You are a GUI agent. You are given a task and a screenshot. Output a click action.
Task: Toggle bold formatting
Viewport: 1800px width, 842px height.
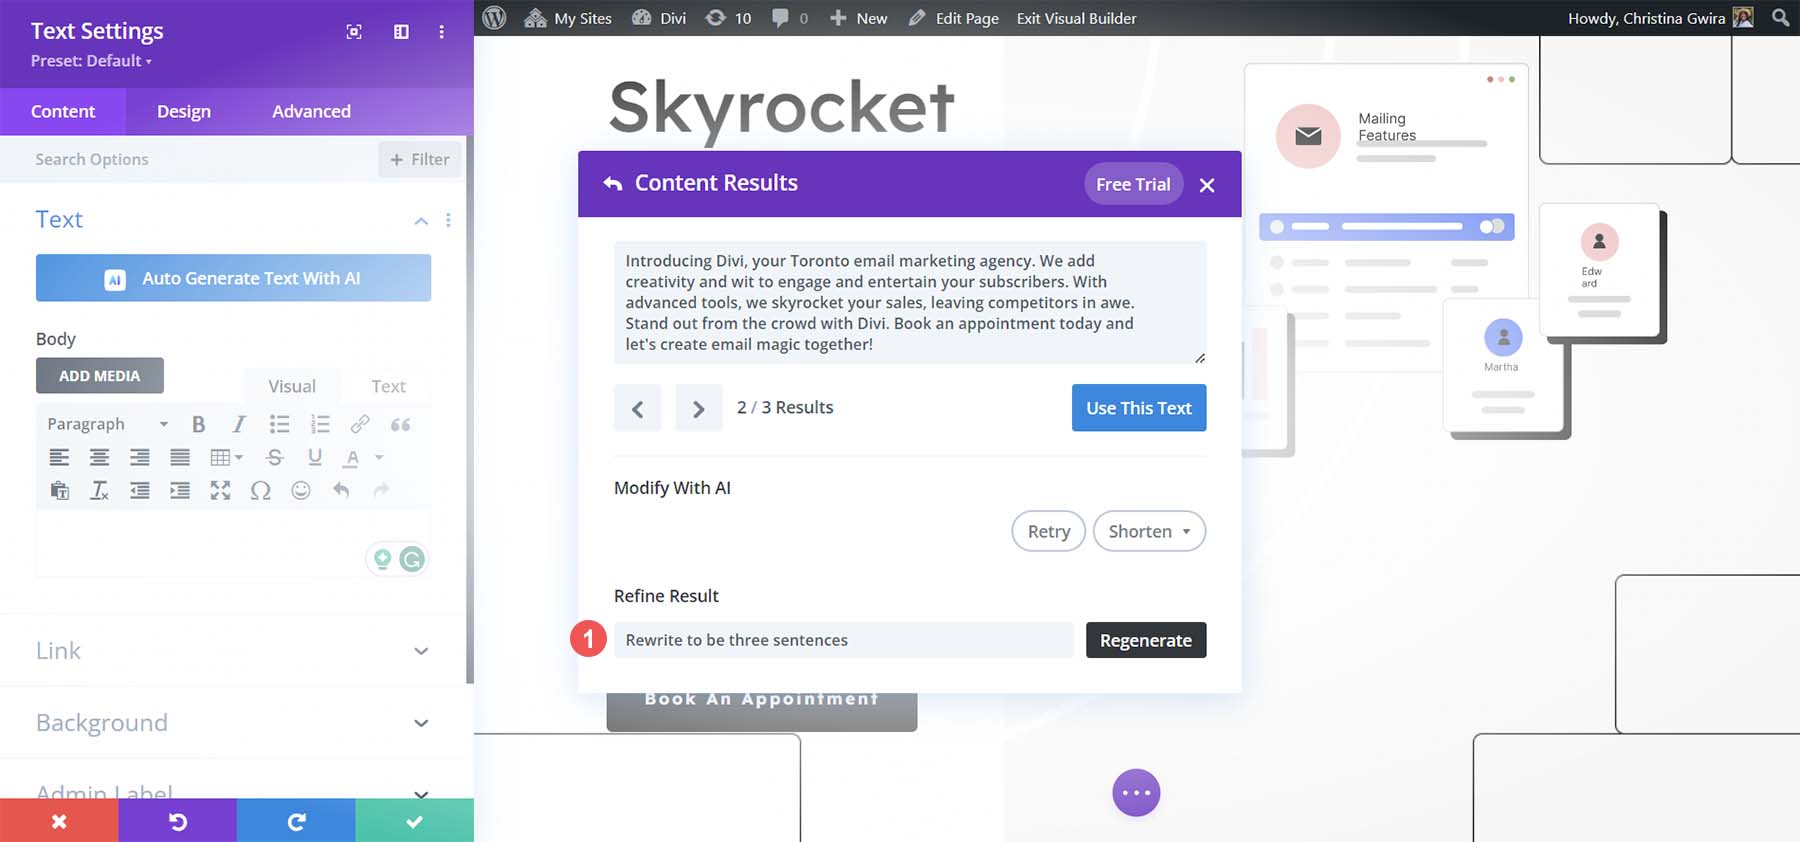click(x=199, y=424)
